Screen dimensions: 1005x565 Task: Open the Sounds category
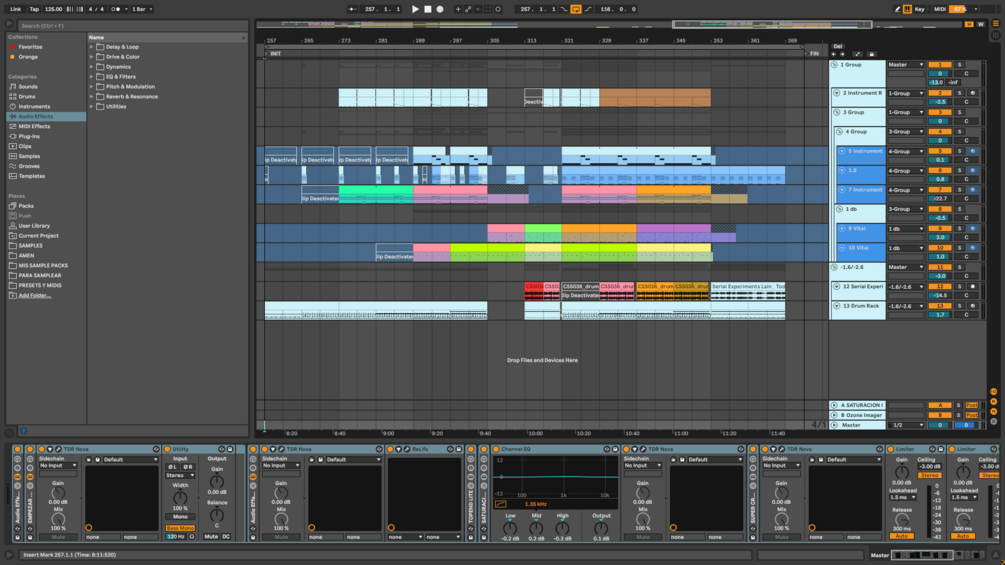pyautogui.click(x=28, y=86)
